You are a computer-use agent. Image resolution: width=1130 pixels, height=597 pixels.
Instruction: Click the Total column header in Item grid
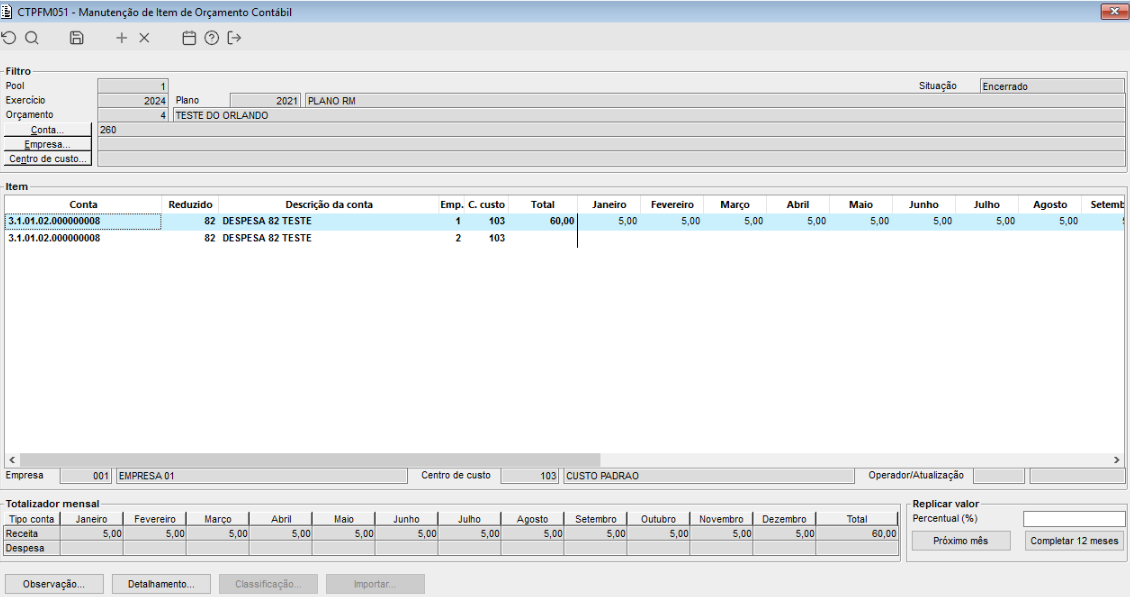tap(543, 205)
